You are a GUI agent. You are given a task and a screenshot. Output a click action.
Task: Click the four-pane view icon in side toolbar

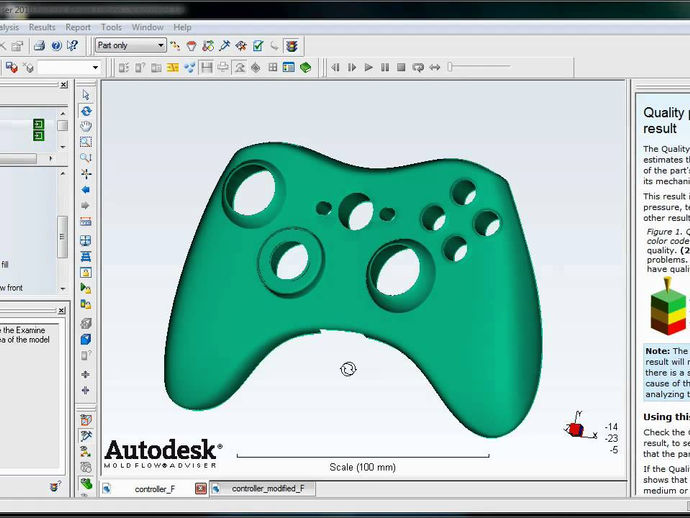coord(86,240)
